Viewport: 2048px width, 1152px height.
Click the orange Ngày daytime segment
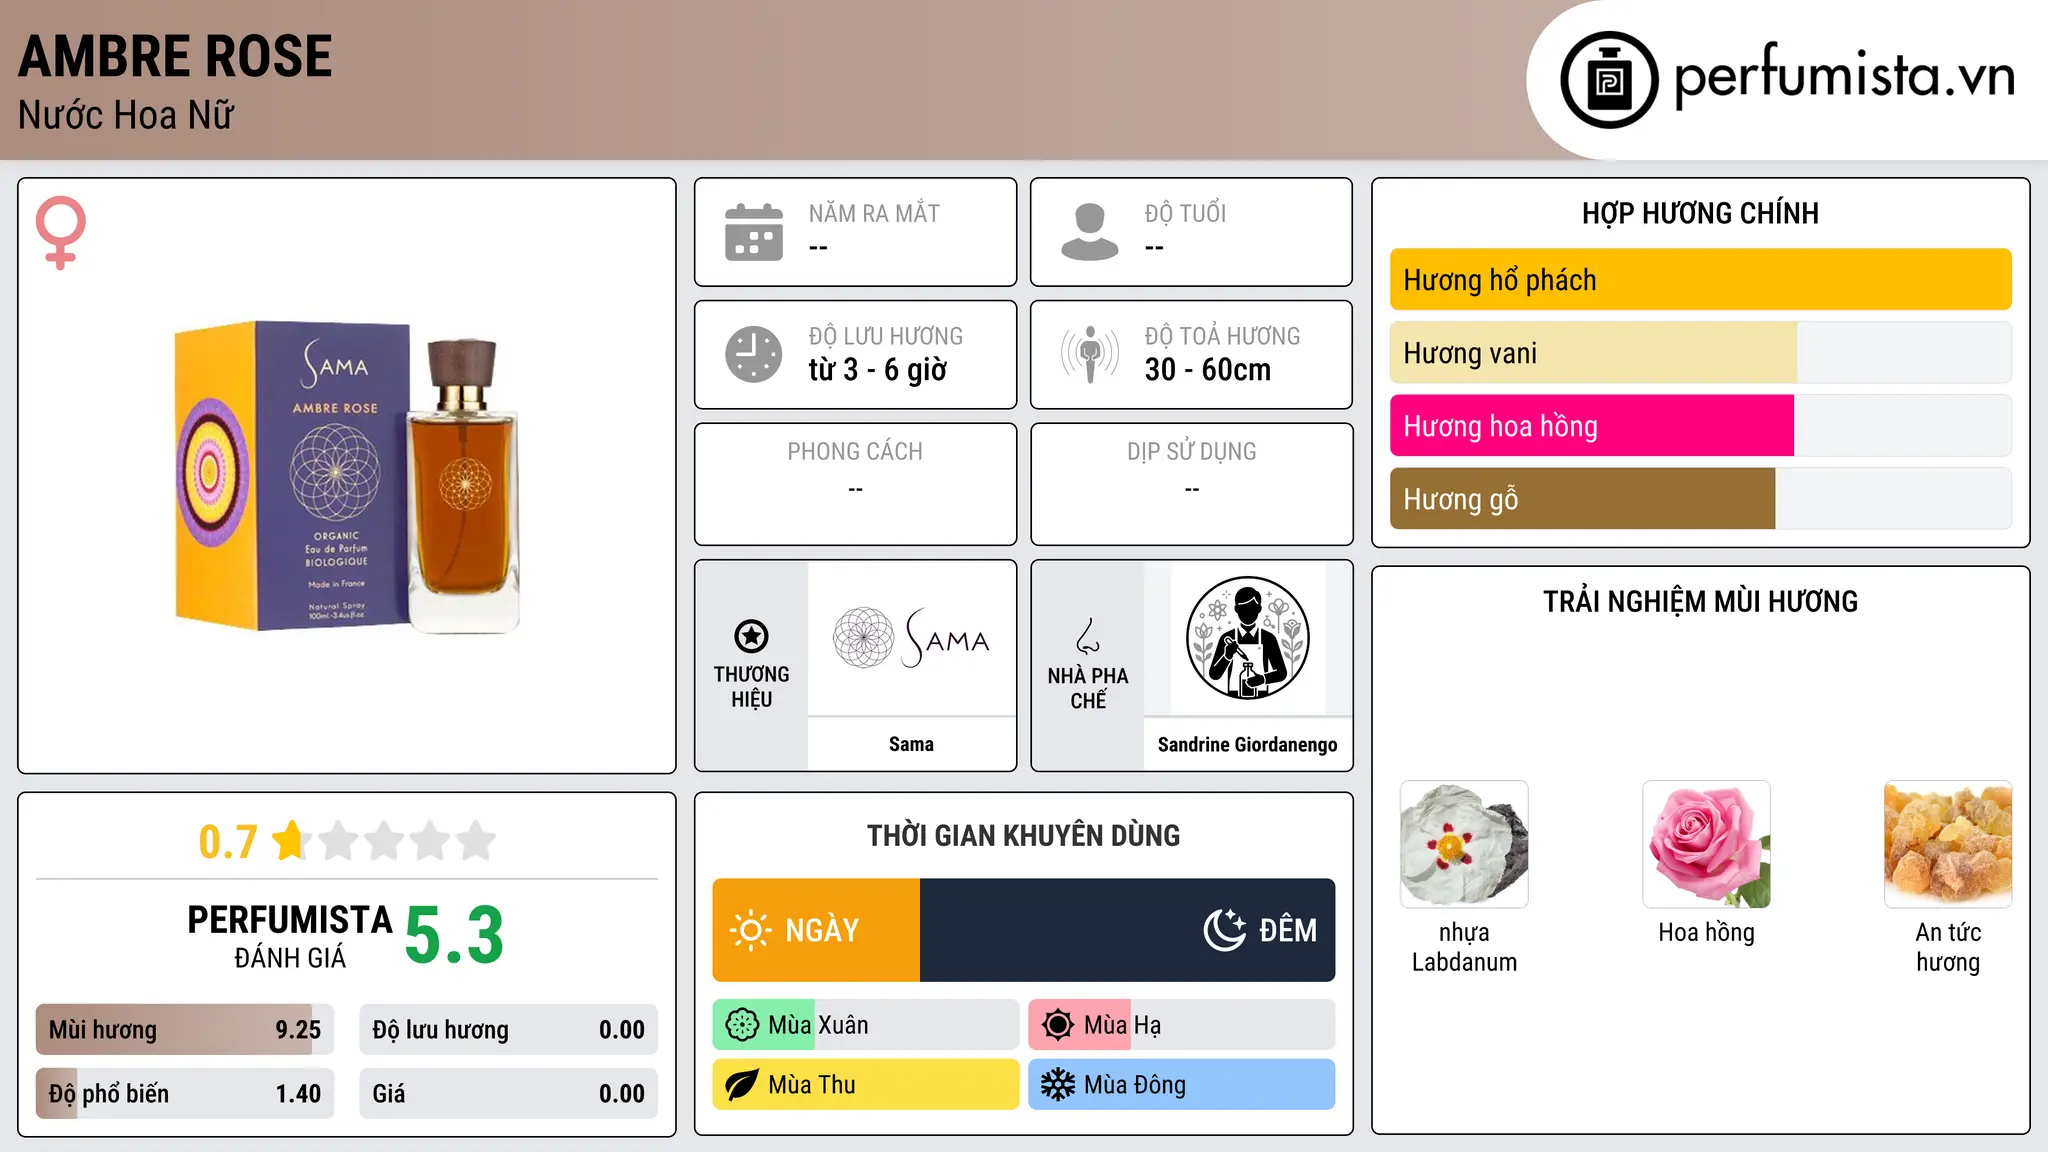816,930
